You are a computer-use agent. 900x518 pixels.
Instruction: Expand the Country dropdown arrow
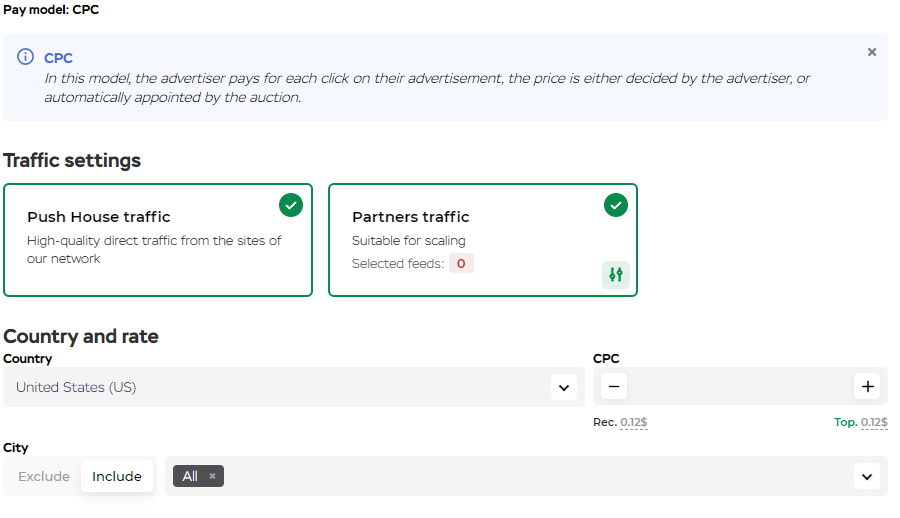point(564,387)
